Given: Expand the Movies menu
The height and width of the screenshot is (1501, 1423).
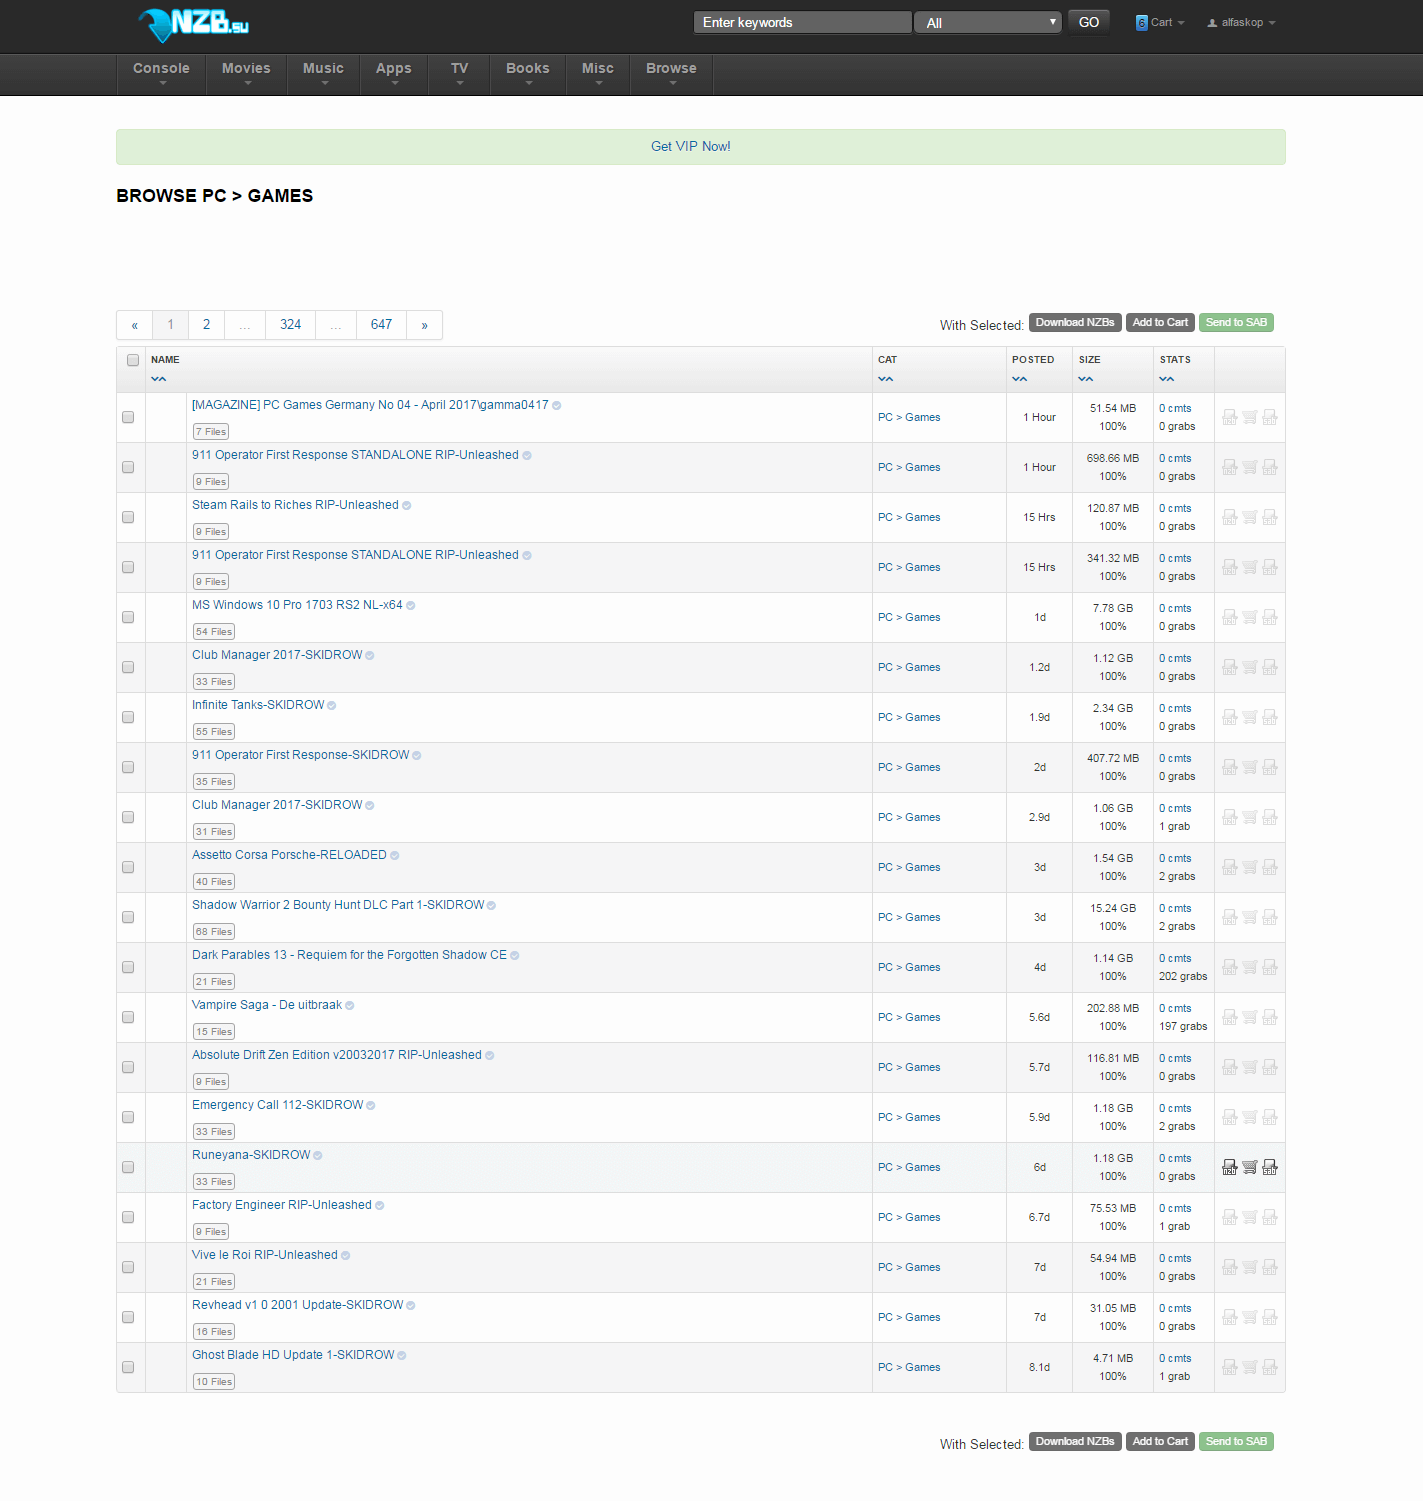Looking at the screenshot, I should click(x=246, y=74).
